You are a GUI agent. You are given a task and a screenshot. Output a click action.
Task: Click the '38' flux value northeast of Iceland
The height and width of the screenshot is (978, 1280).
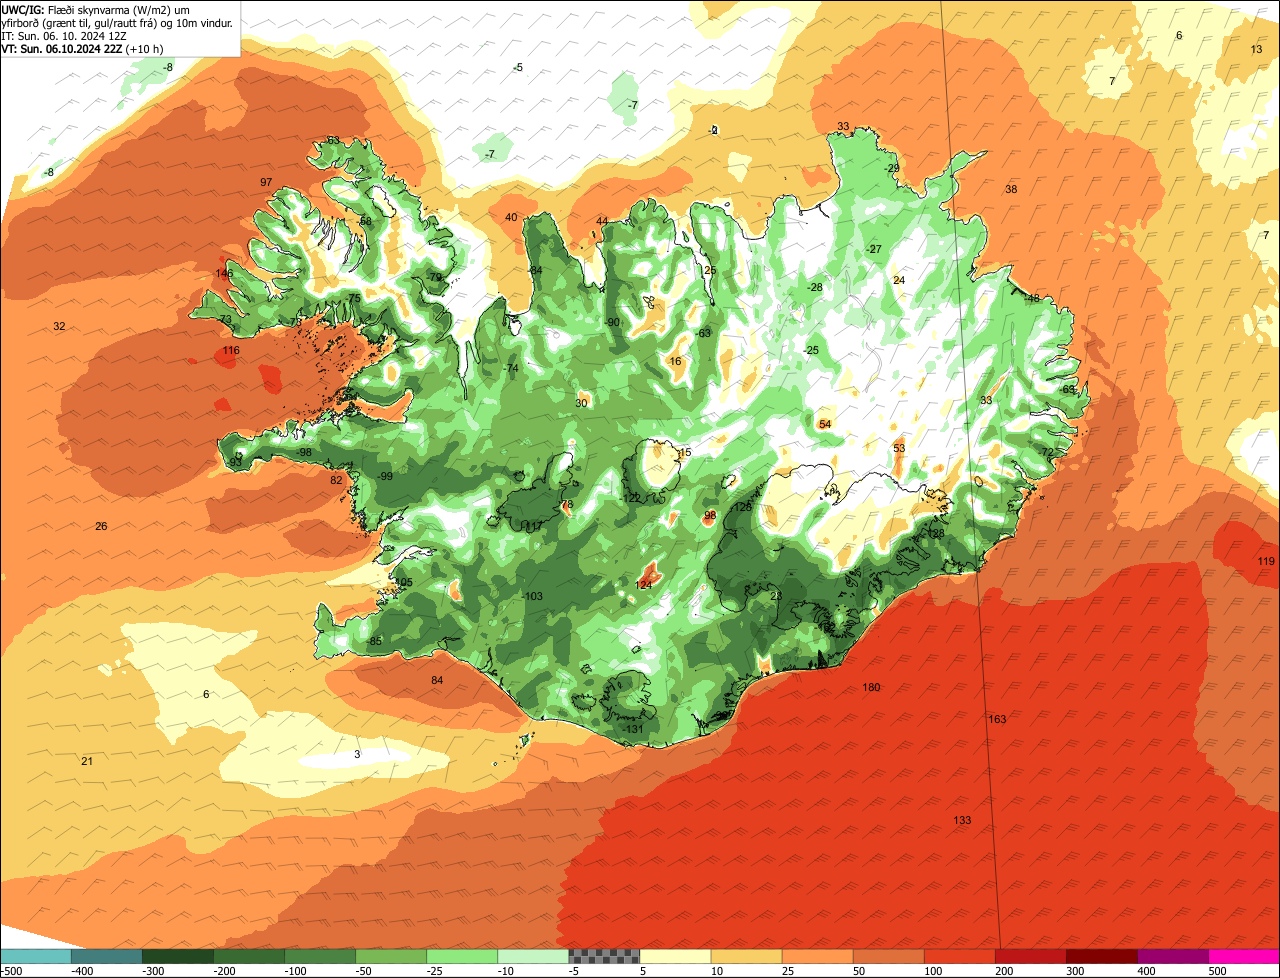click(x=1011, y=189)
